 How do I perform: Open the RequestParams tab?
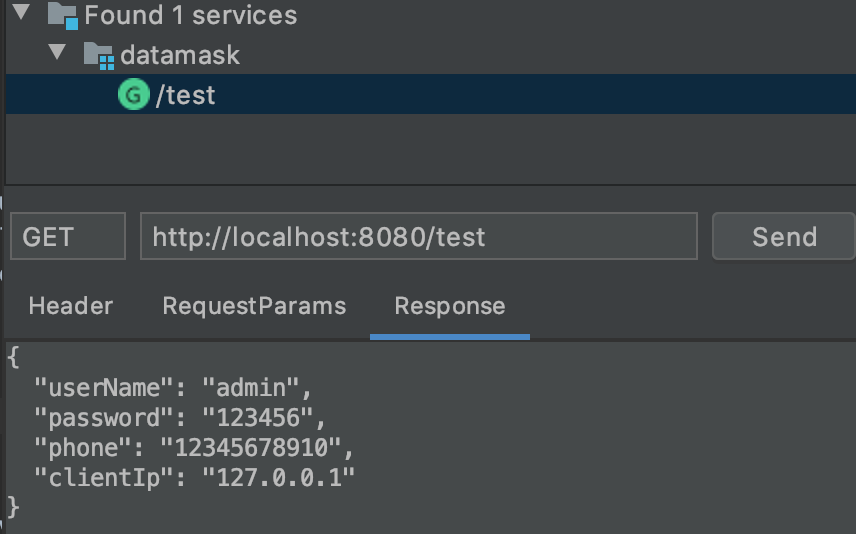tap(254, 306)
